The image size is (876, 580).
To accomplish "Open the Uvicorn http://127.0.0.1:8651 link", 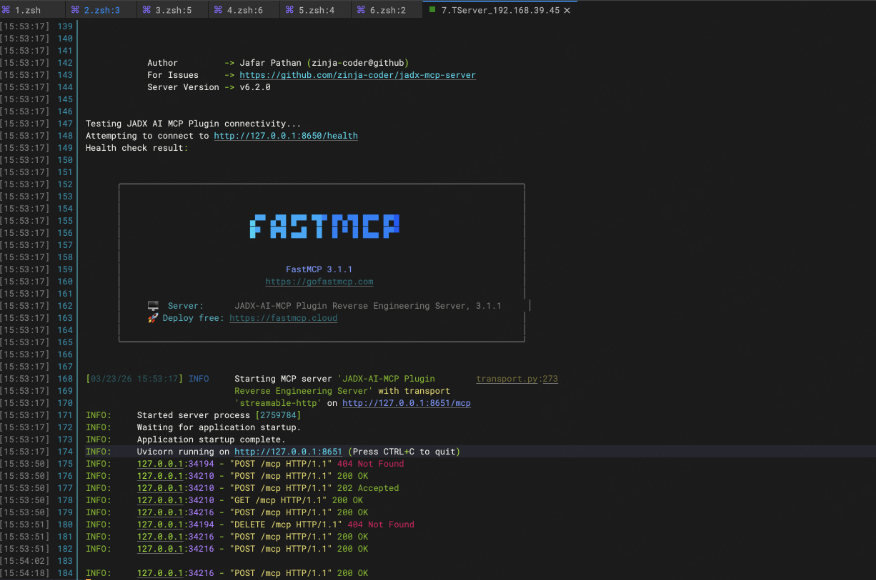I will tap(288, 451).
